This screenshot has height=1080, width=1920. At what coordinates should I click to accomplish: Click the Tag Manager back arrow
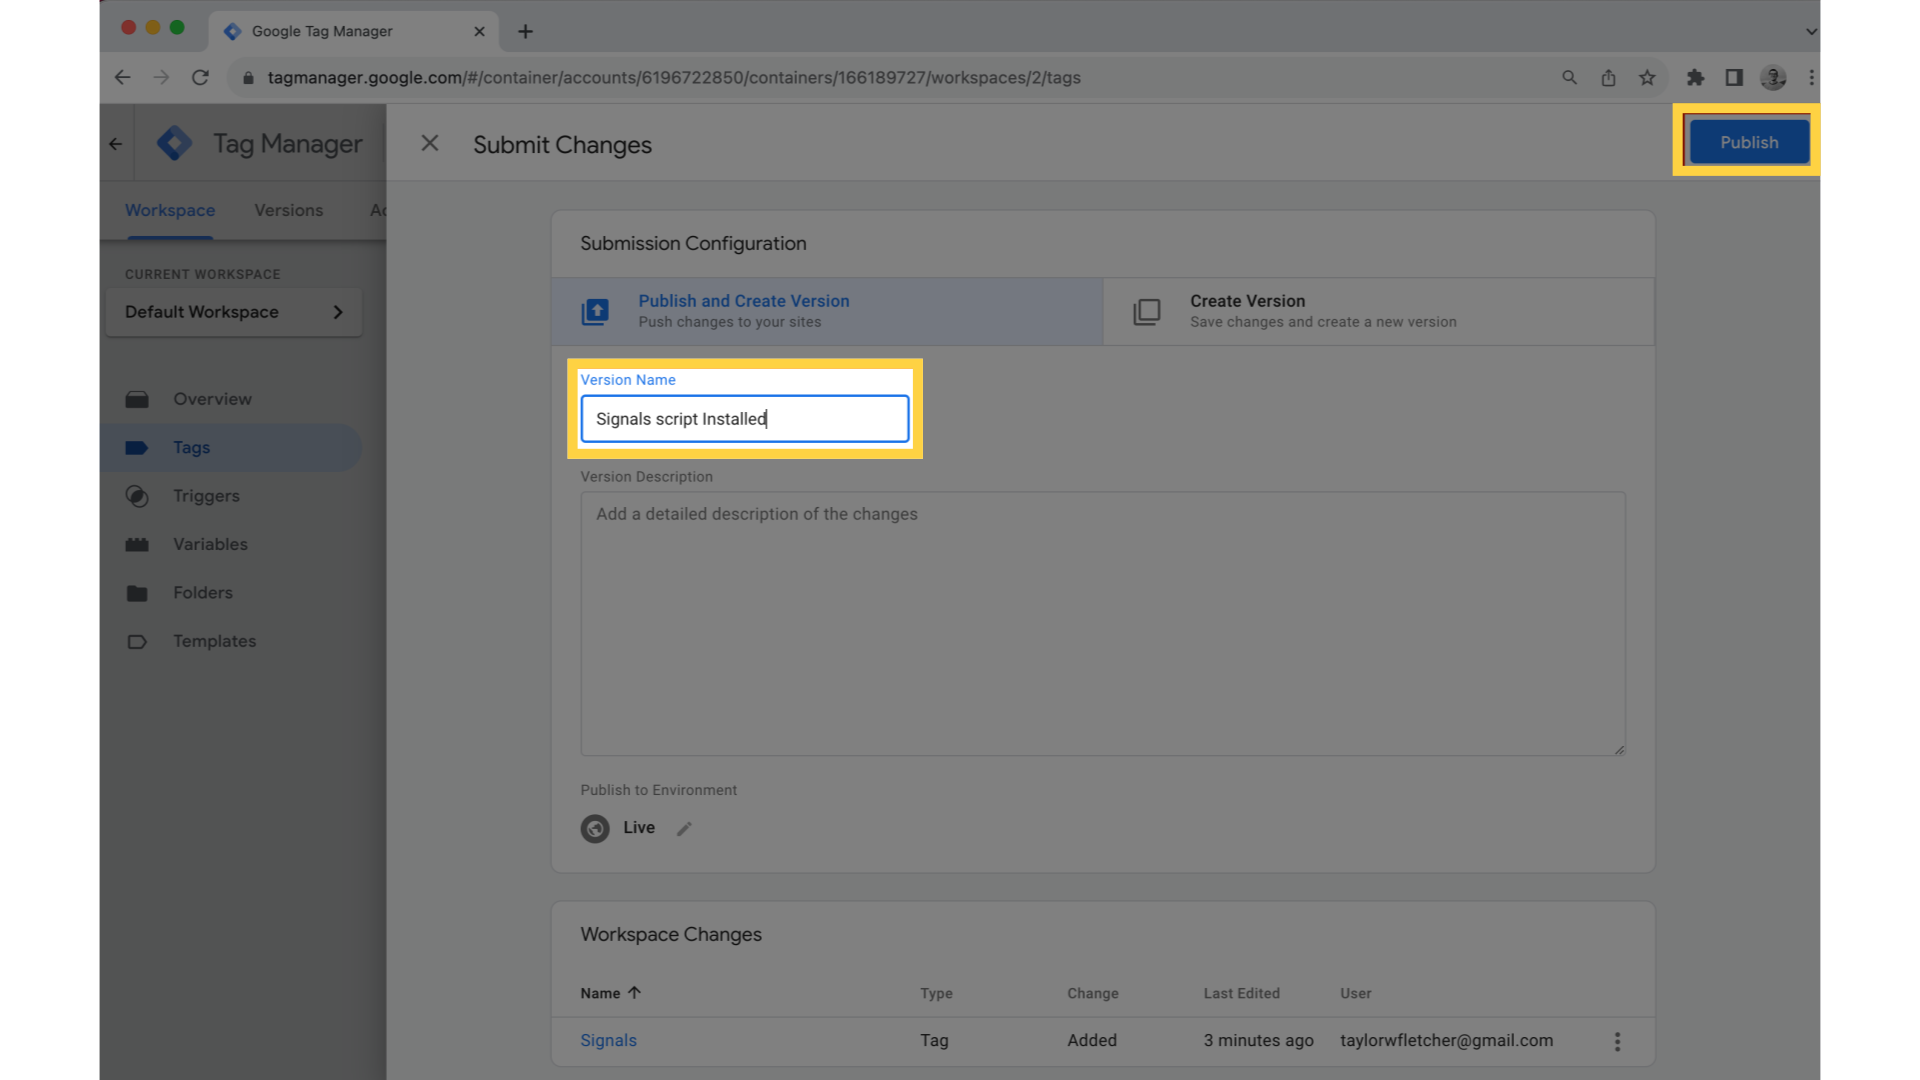tap(116, 144)
